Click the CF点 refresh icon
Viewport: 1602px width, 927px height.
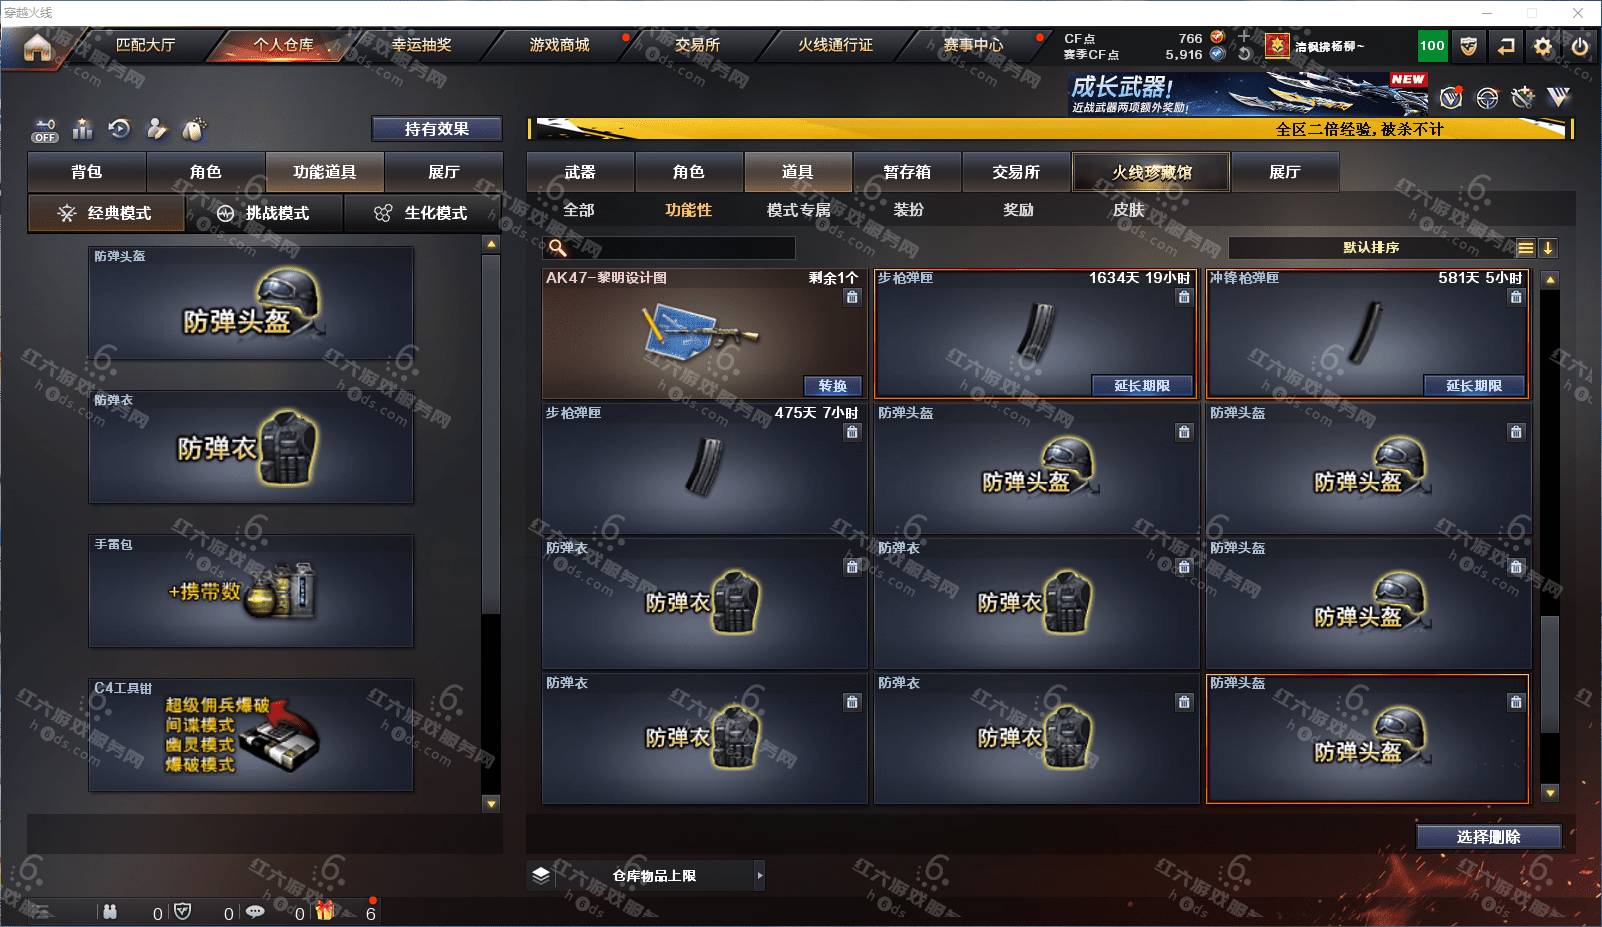[x=1244, y=54]
